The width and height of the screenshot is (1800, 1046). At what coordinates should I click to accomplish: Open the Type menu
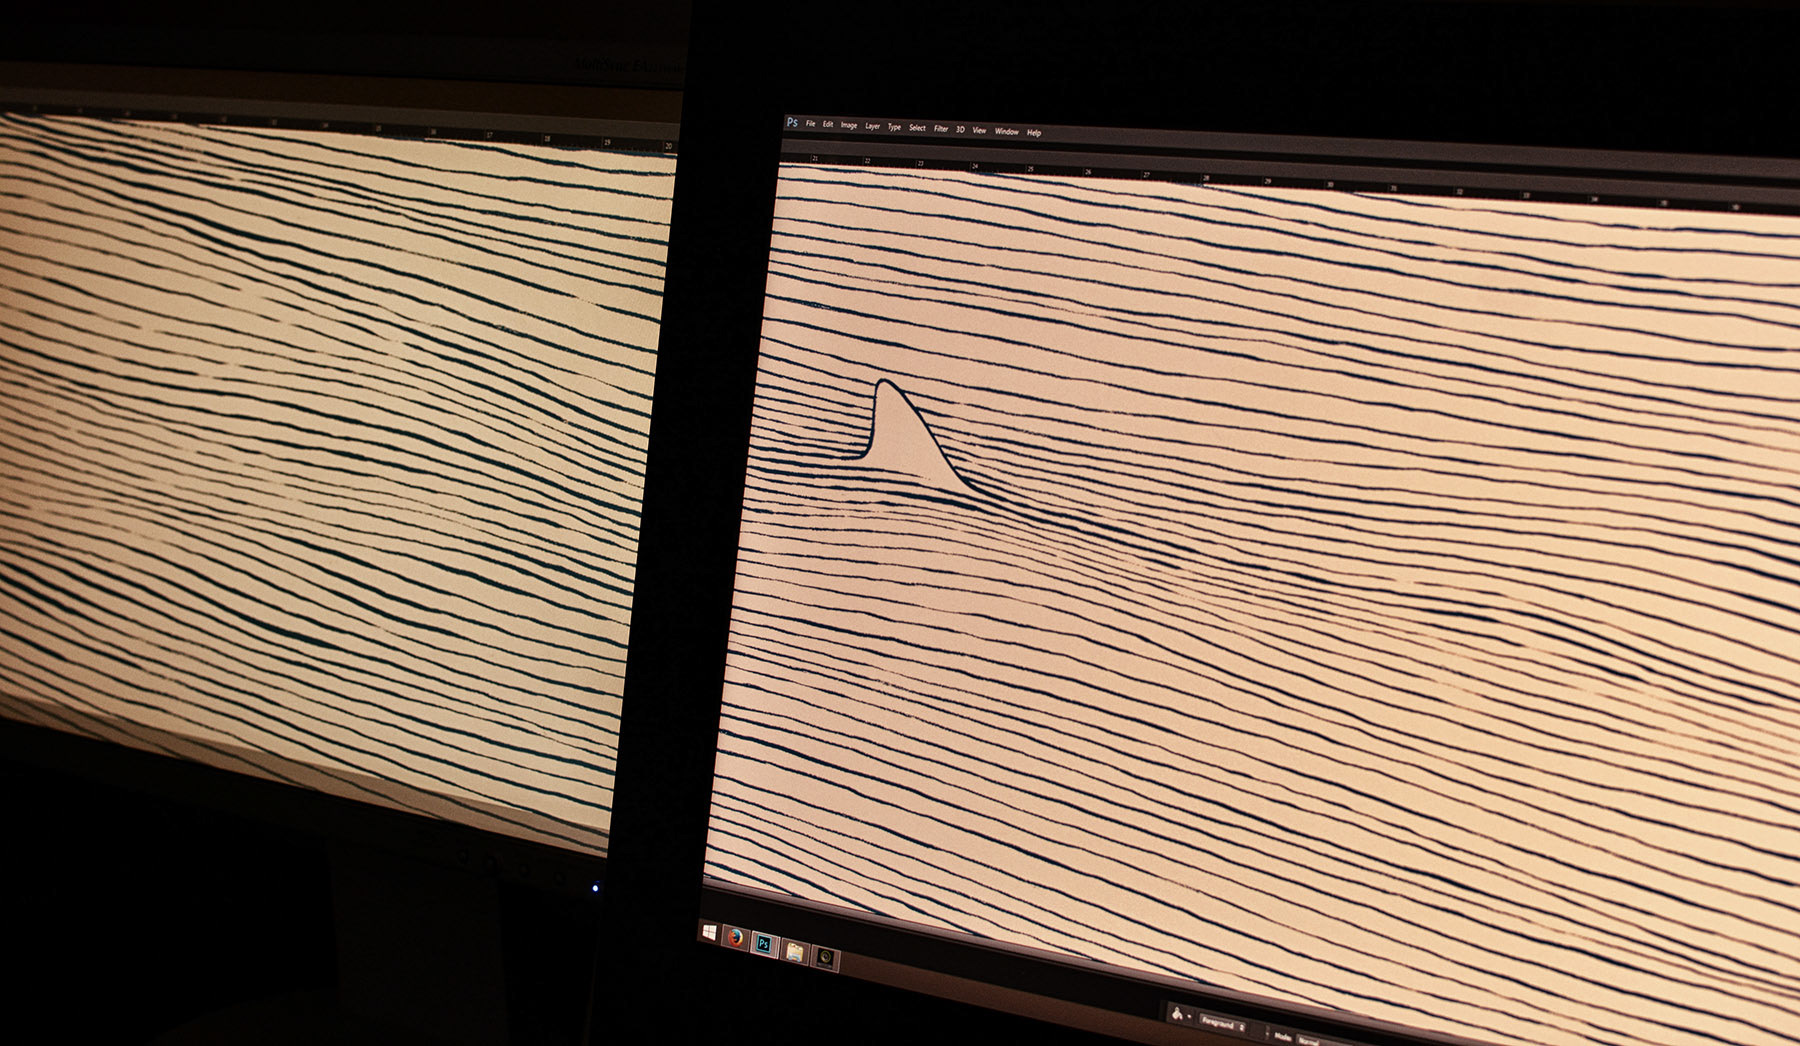point(894,128)
